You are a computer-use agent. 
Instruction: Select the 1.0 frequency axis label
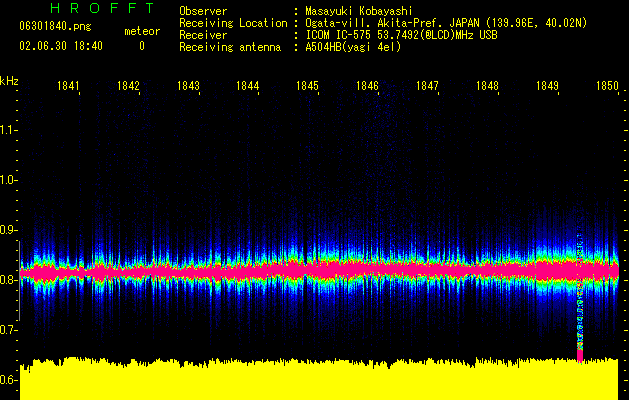9,180
